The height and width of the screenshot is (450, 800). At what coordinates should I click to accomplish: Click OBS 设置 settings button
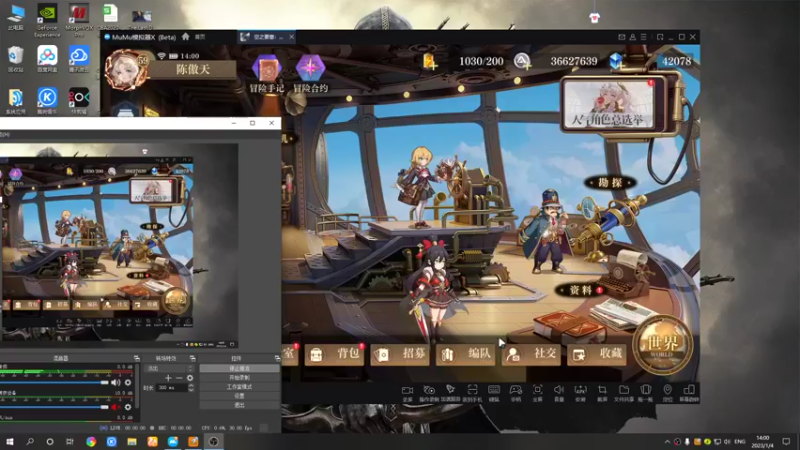point(239,395)
